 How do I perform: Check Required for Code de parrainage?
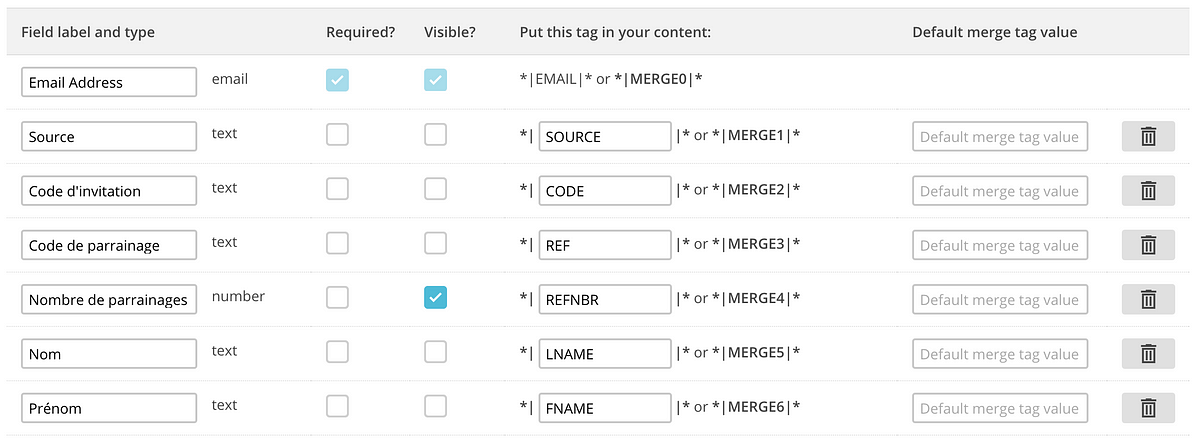pos(338,242)
